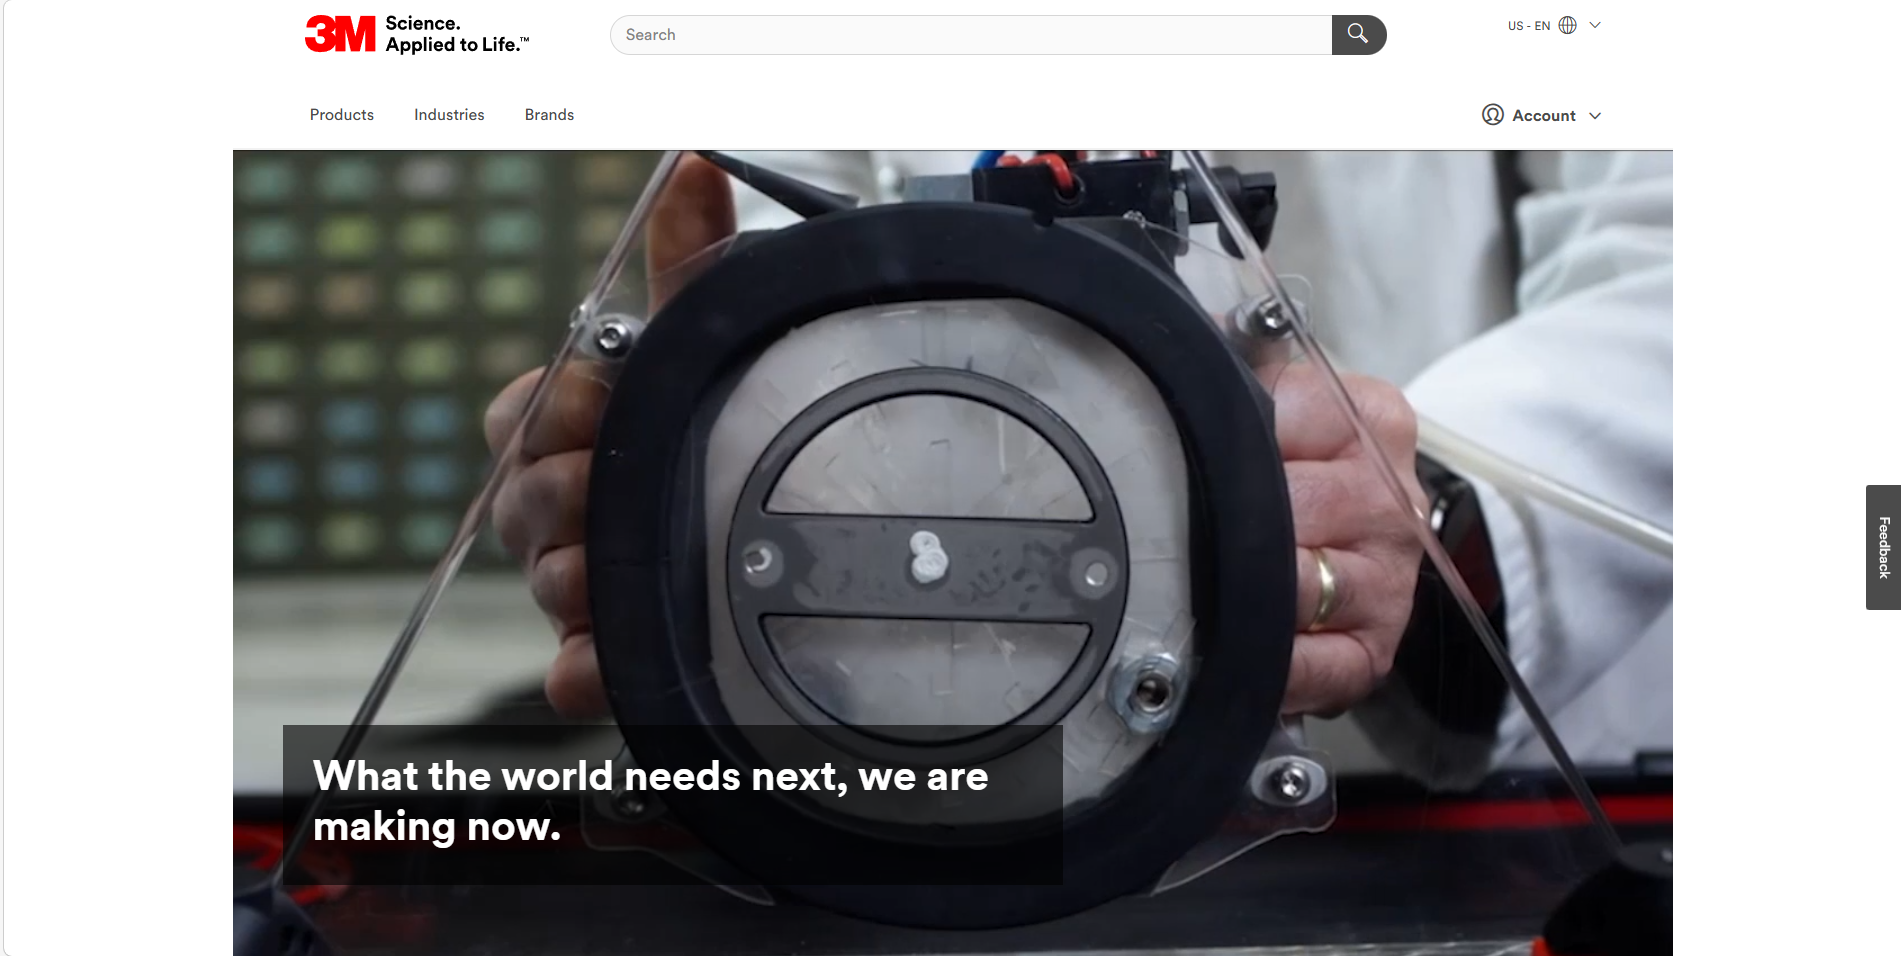The height and width of the screenshot is (956, 1901).
Task: Open the Products menu
Action: [x=341, y=115]
